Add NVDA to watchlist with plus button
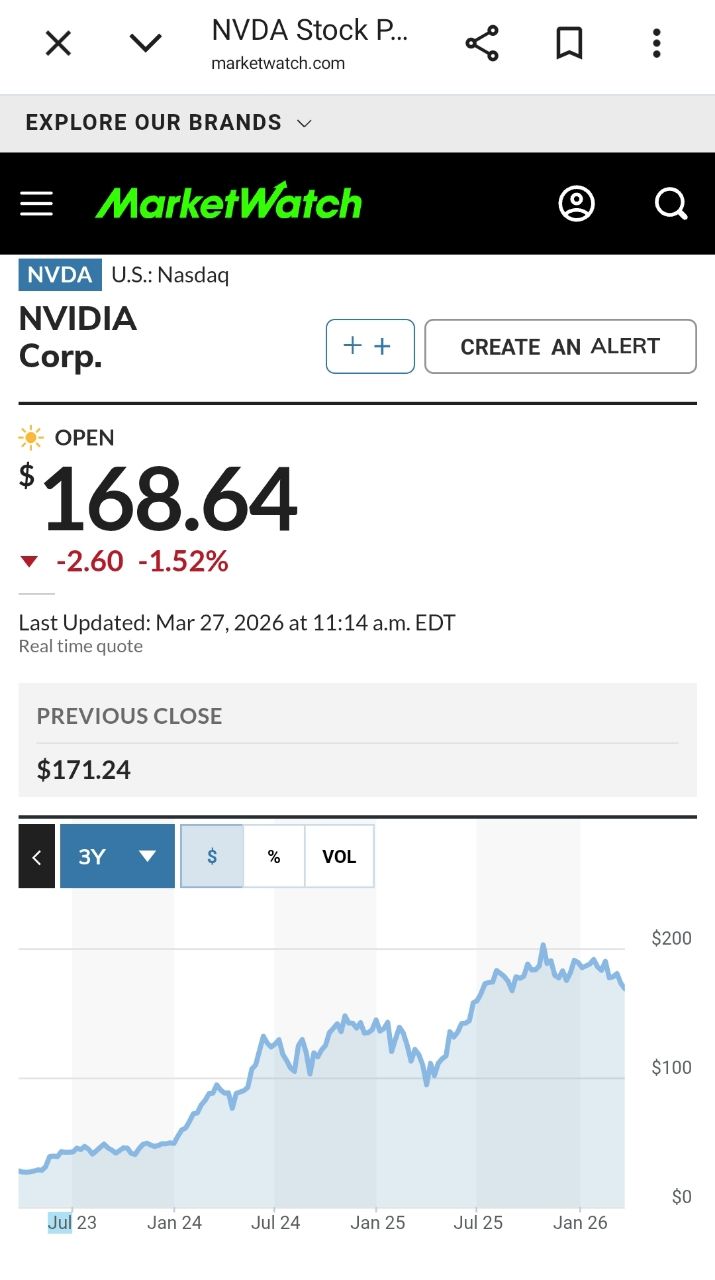The width and height of the screenshot is (715, 1280). click(370, 346)
